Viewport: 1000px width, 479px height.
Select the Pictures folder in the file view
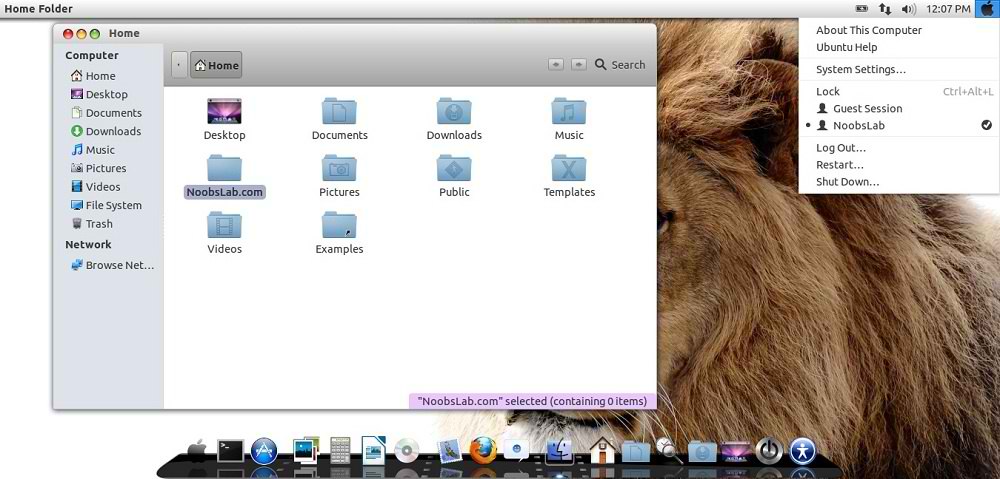(339, 177)
